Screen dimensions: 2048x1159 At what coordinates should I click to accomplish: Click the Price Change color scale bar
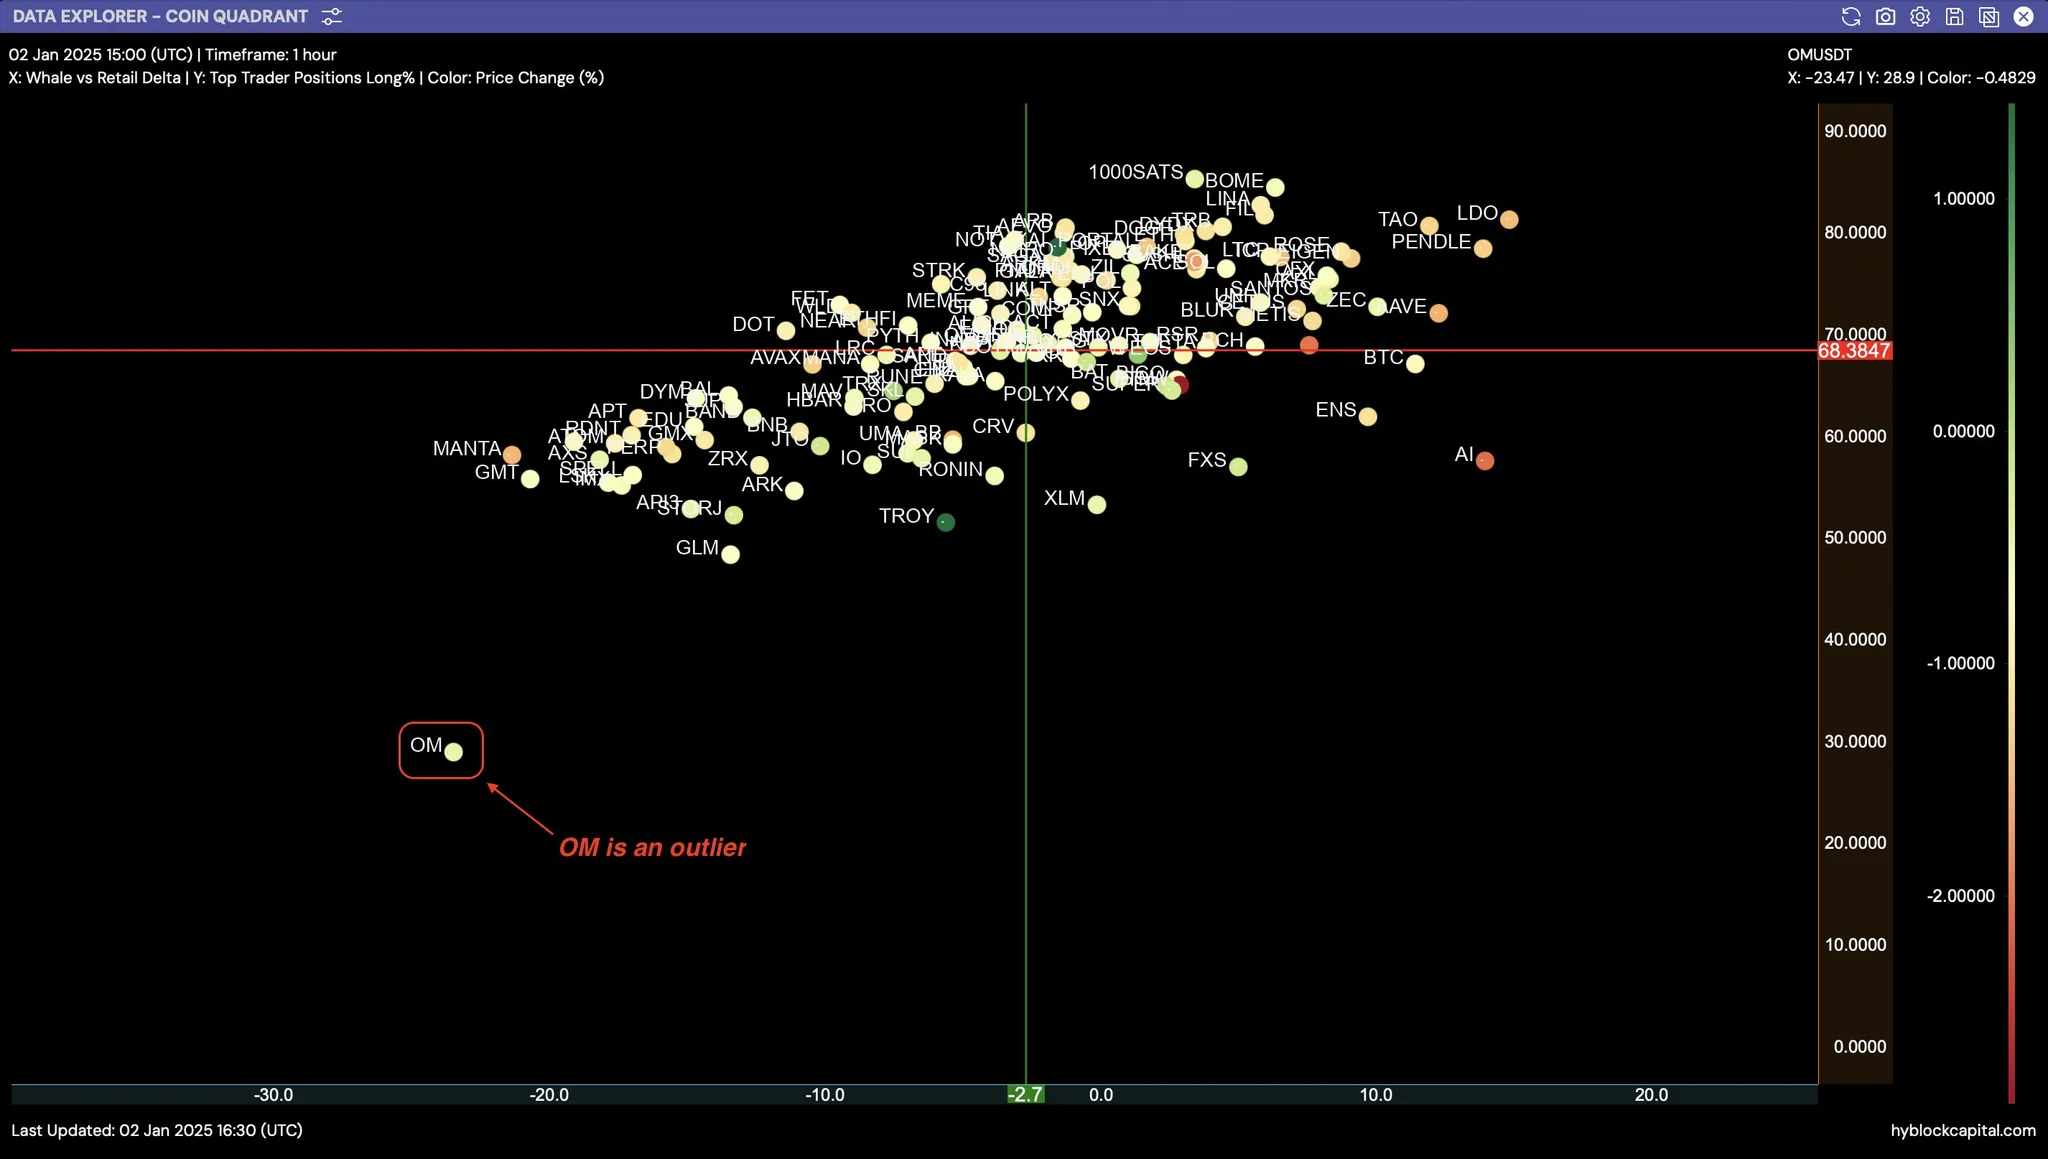[2011, 600]
